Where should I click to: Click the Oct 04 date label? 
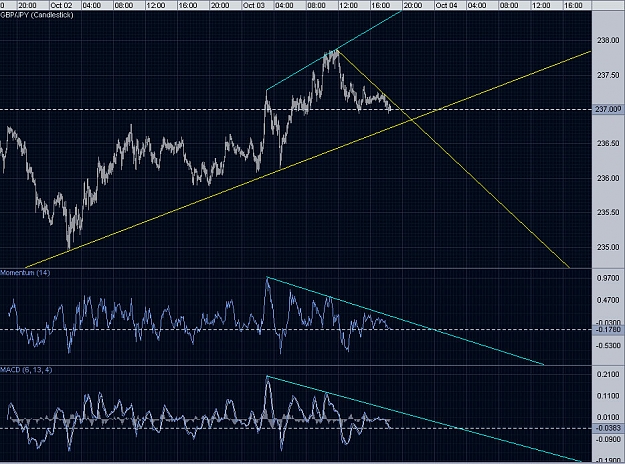tap(446, 5)
